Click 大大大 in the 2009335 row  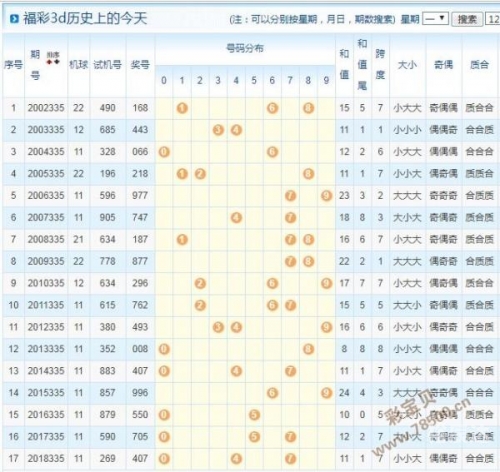pos(407,261)
